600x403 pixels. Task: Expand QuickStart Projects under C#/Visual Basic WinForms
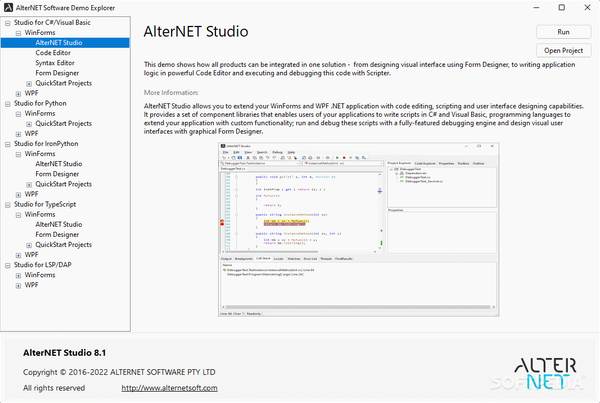(x=29, y=84)
